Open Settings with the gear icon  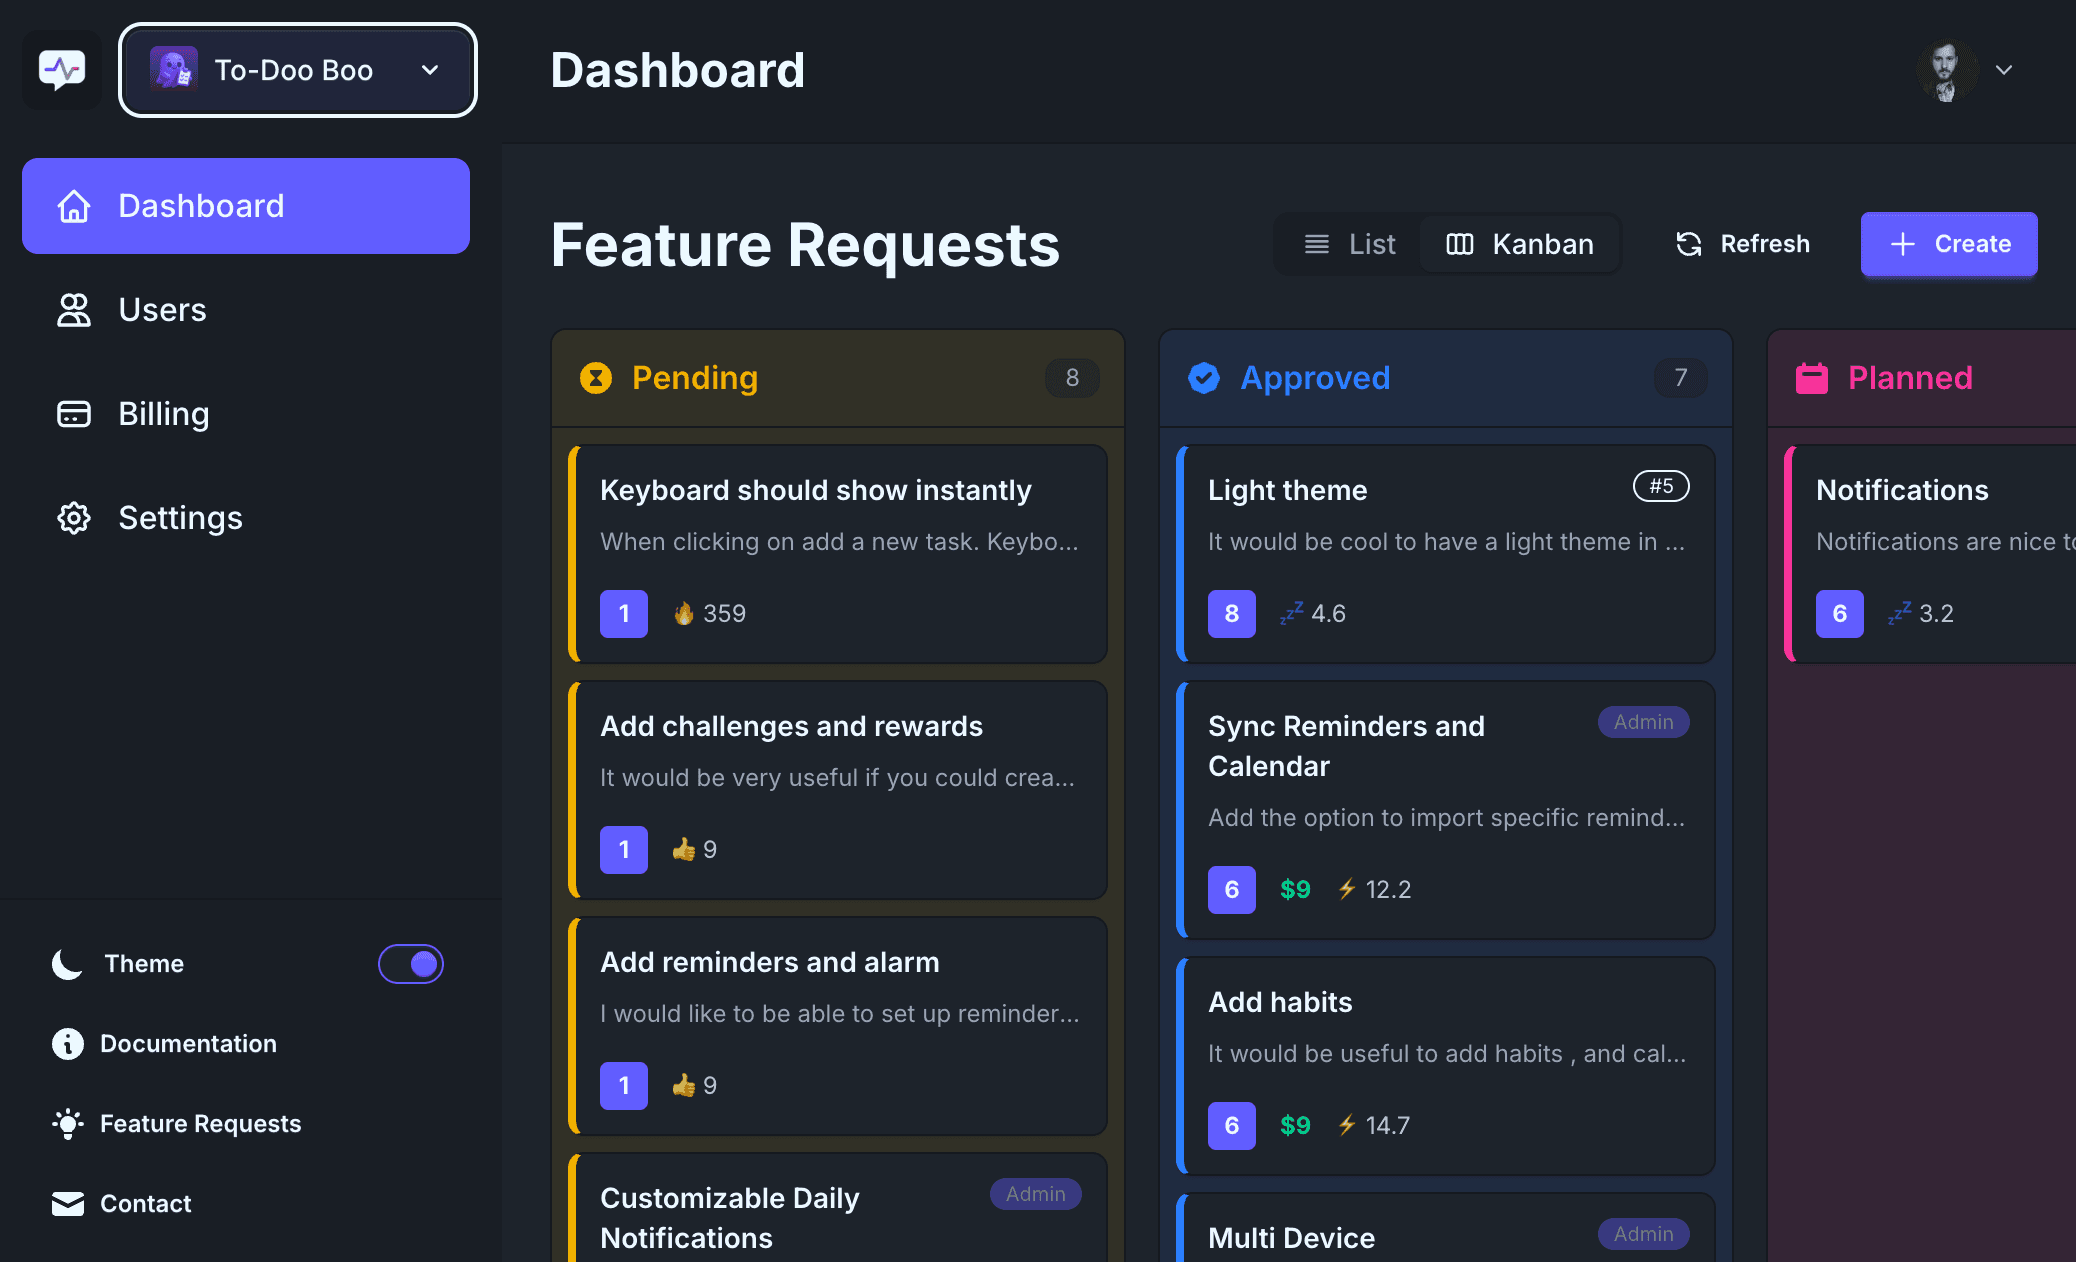(x=73, y=518)
